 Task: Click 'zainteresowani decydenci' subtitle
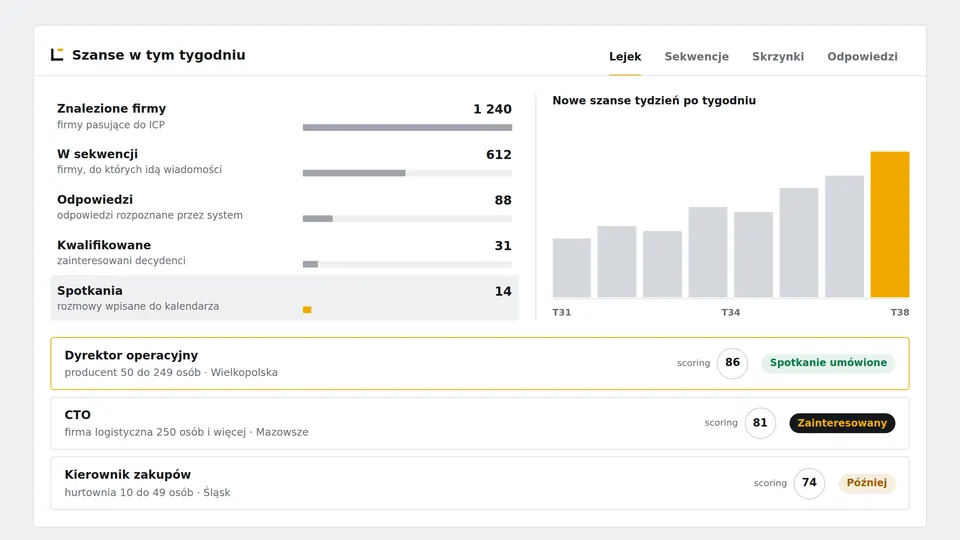pos(121,261)
